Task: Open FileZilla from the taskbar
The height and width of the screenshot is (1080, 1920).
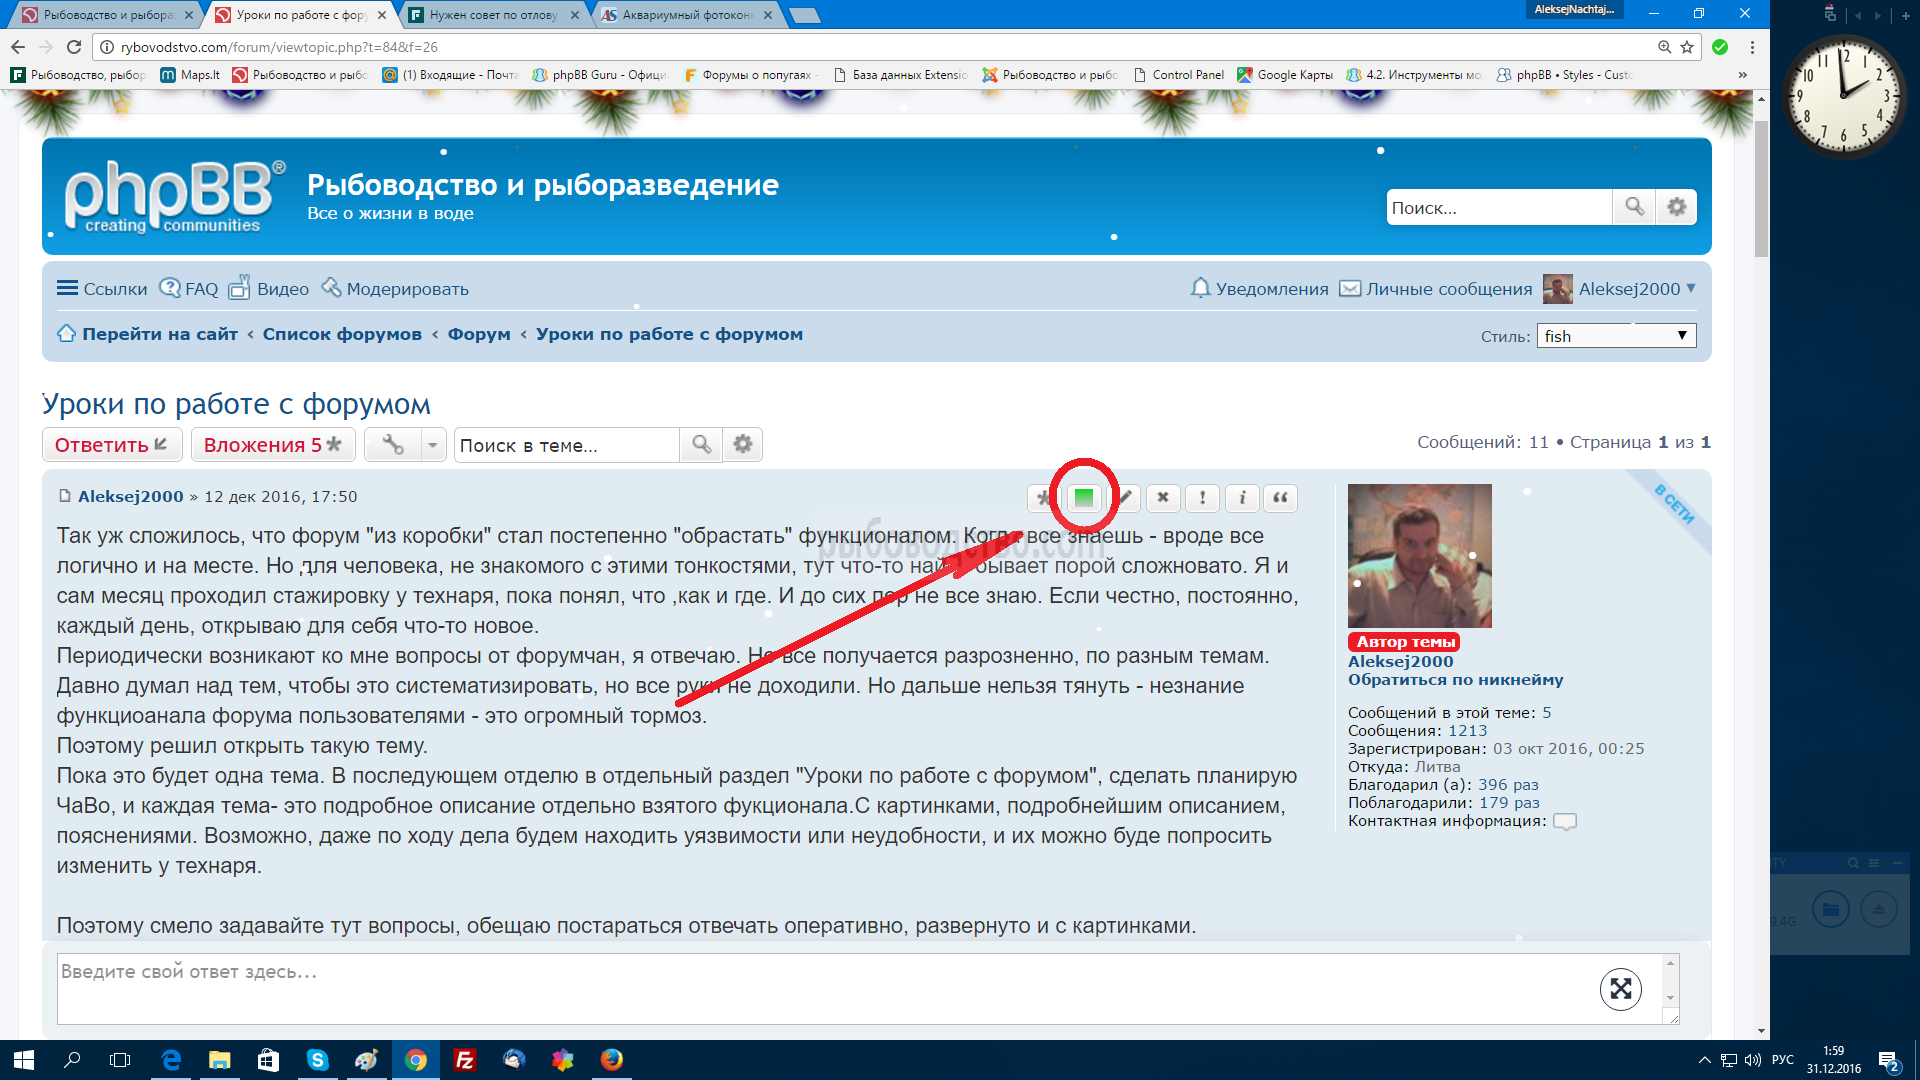Action: 465,1060
